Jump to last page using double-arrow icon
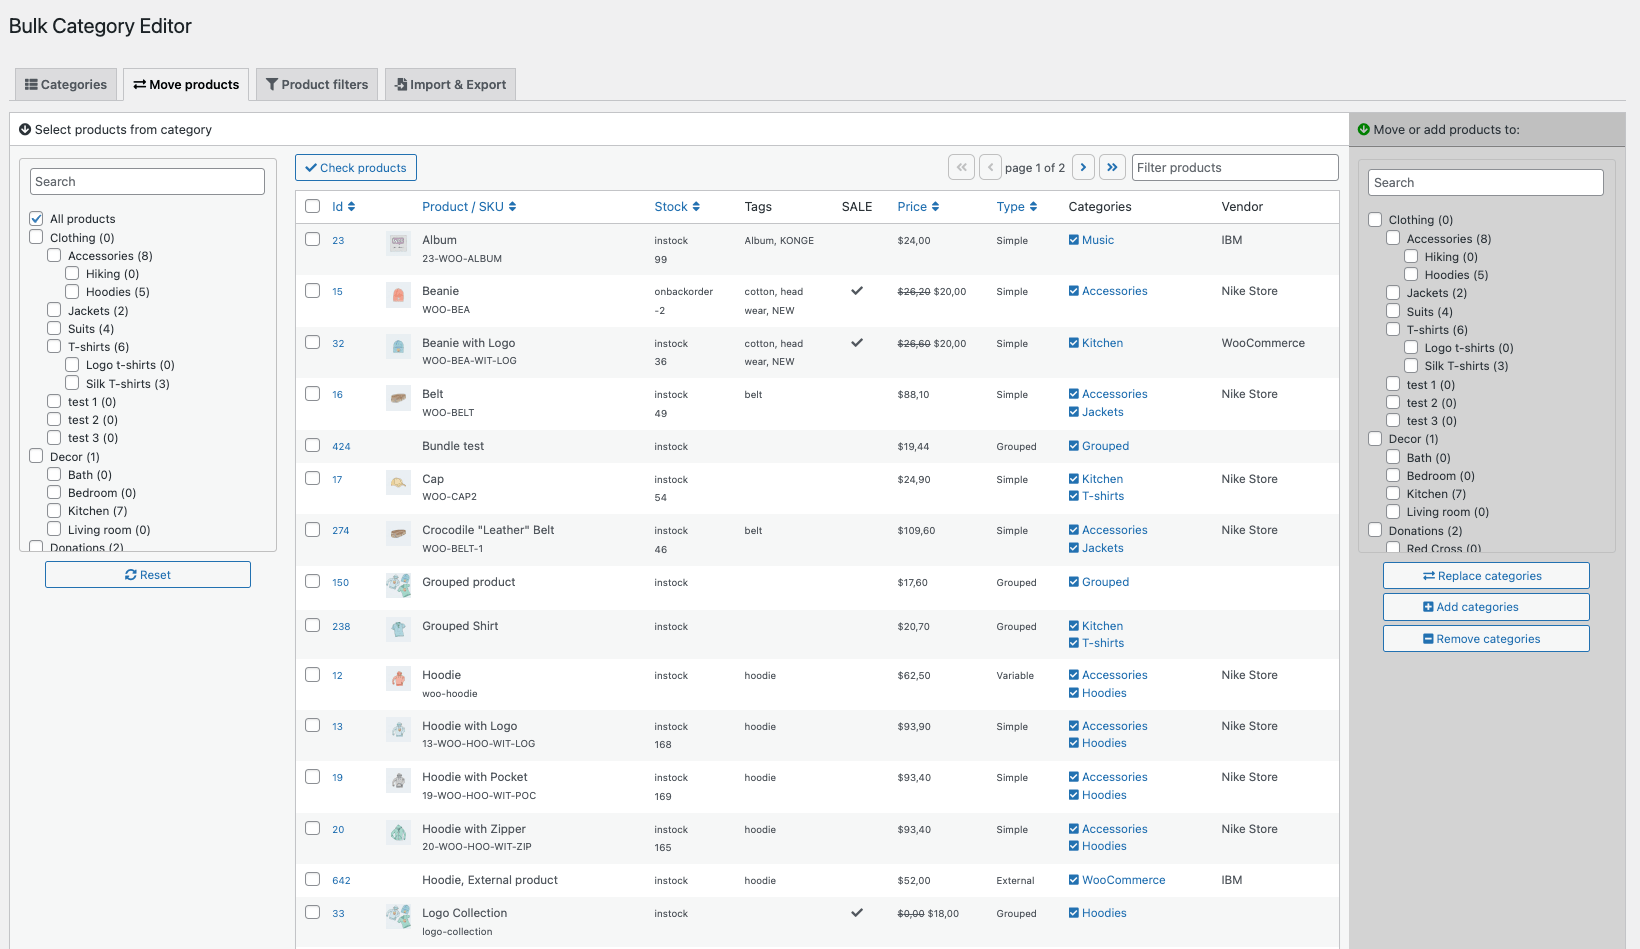The width and height of the screenshot is (1640, 949). [x=1112, y=166]
